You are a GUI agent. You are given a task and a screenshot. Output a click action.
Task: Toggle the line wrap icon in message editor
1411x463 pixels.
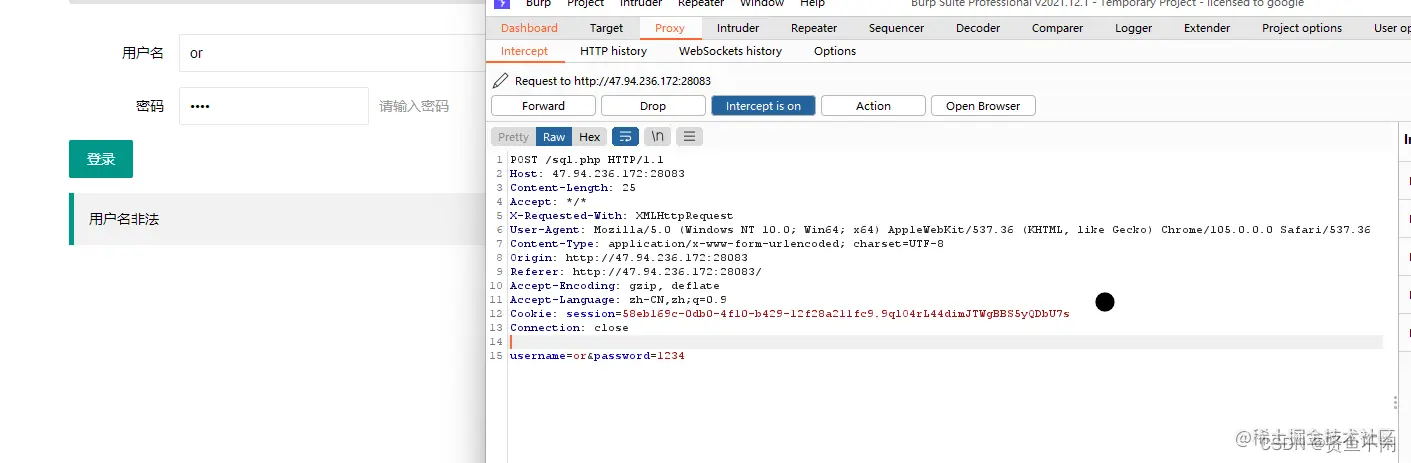click(625, 137)
